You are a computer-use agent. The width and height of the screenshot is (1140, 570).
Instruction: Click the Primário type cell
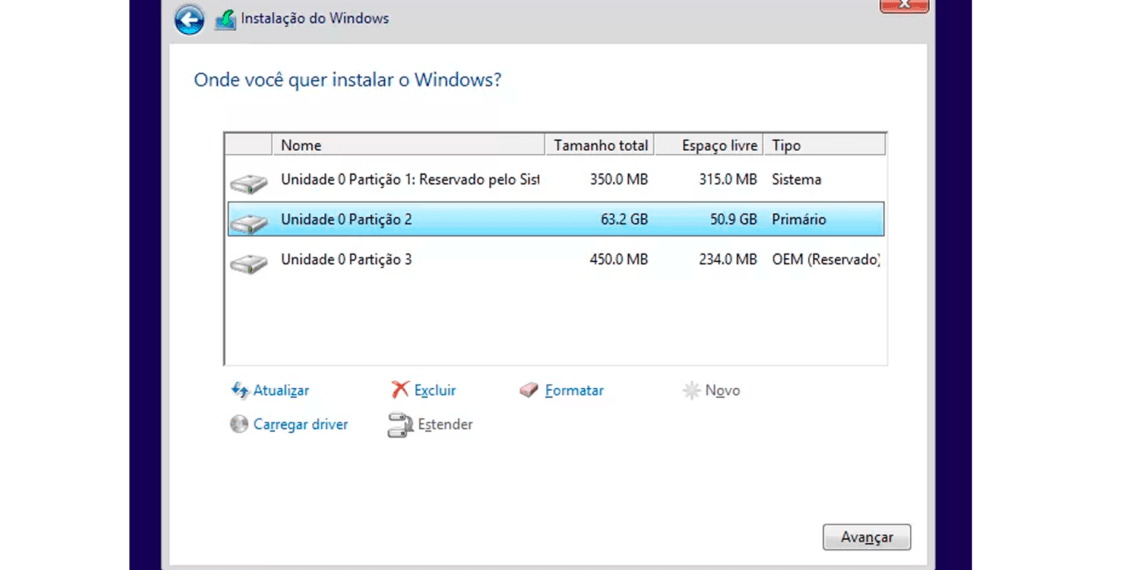click(799, 219)
